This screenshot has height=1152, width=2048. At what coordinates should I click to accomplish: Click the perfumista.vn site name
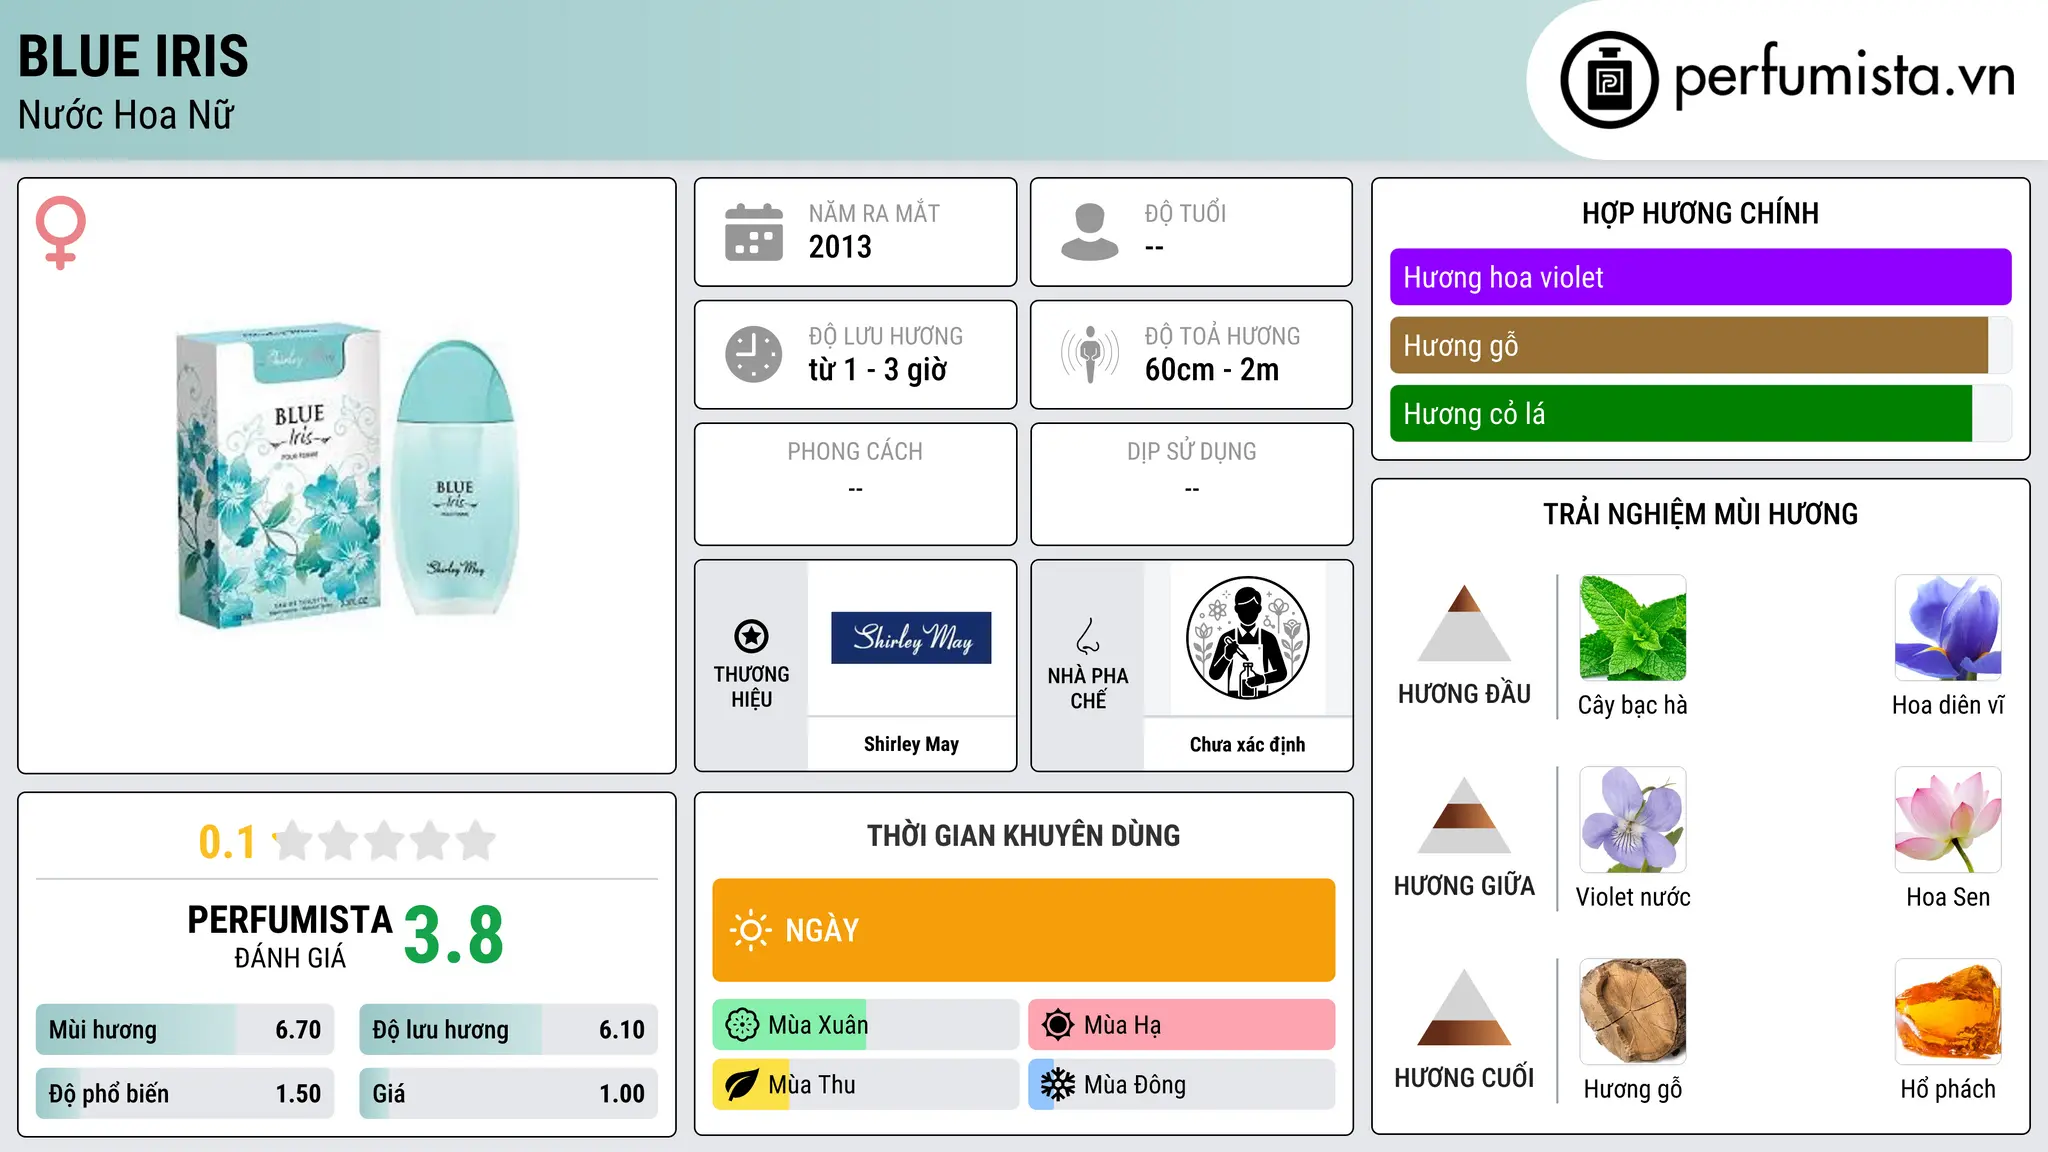point(1844,76)
